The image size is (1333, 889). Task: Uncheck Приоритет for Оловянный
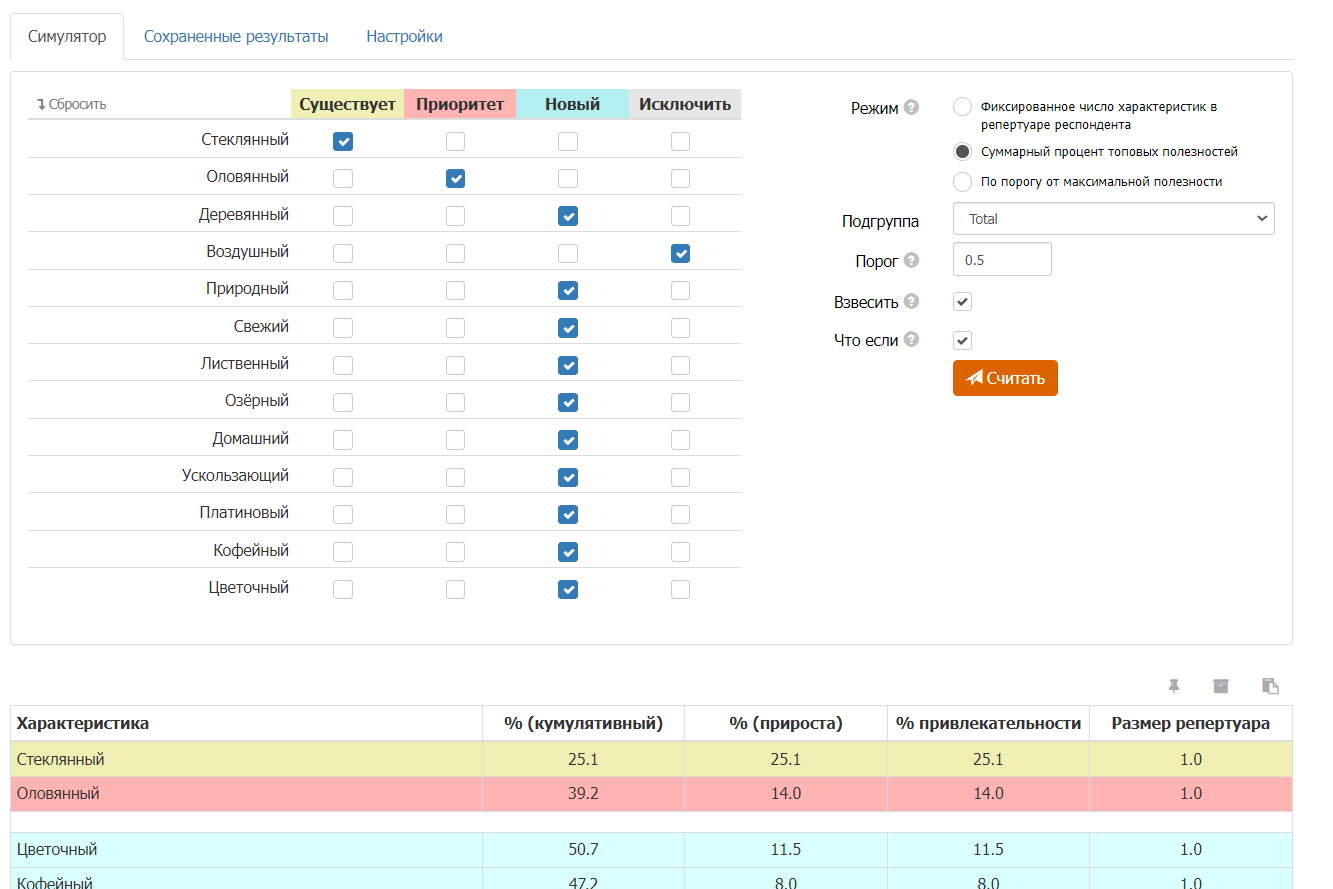[456, 179]
